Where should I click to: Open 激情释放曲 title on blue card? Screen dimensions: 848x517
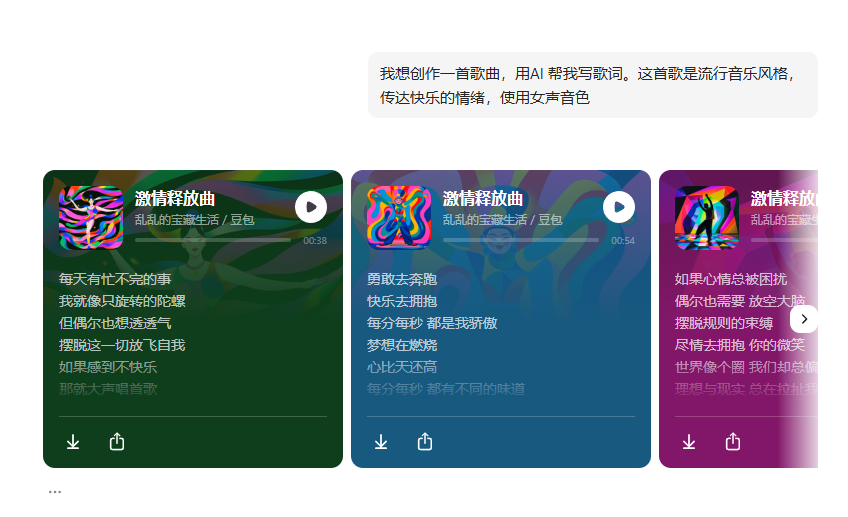point(483,198)
